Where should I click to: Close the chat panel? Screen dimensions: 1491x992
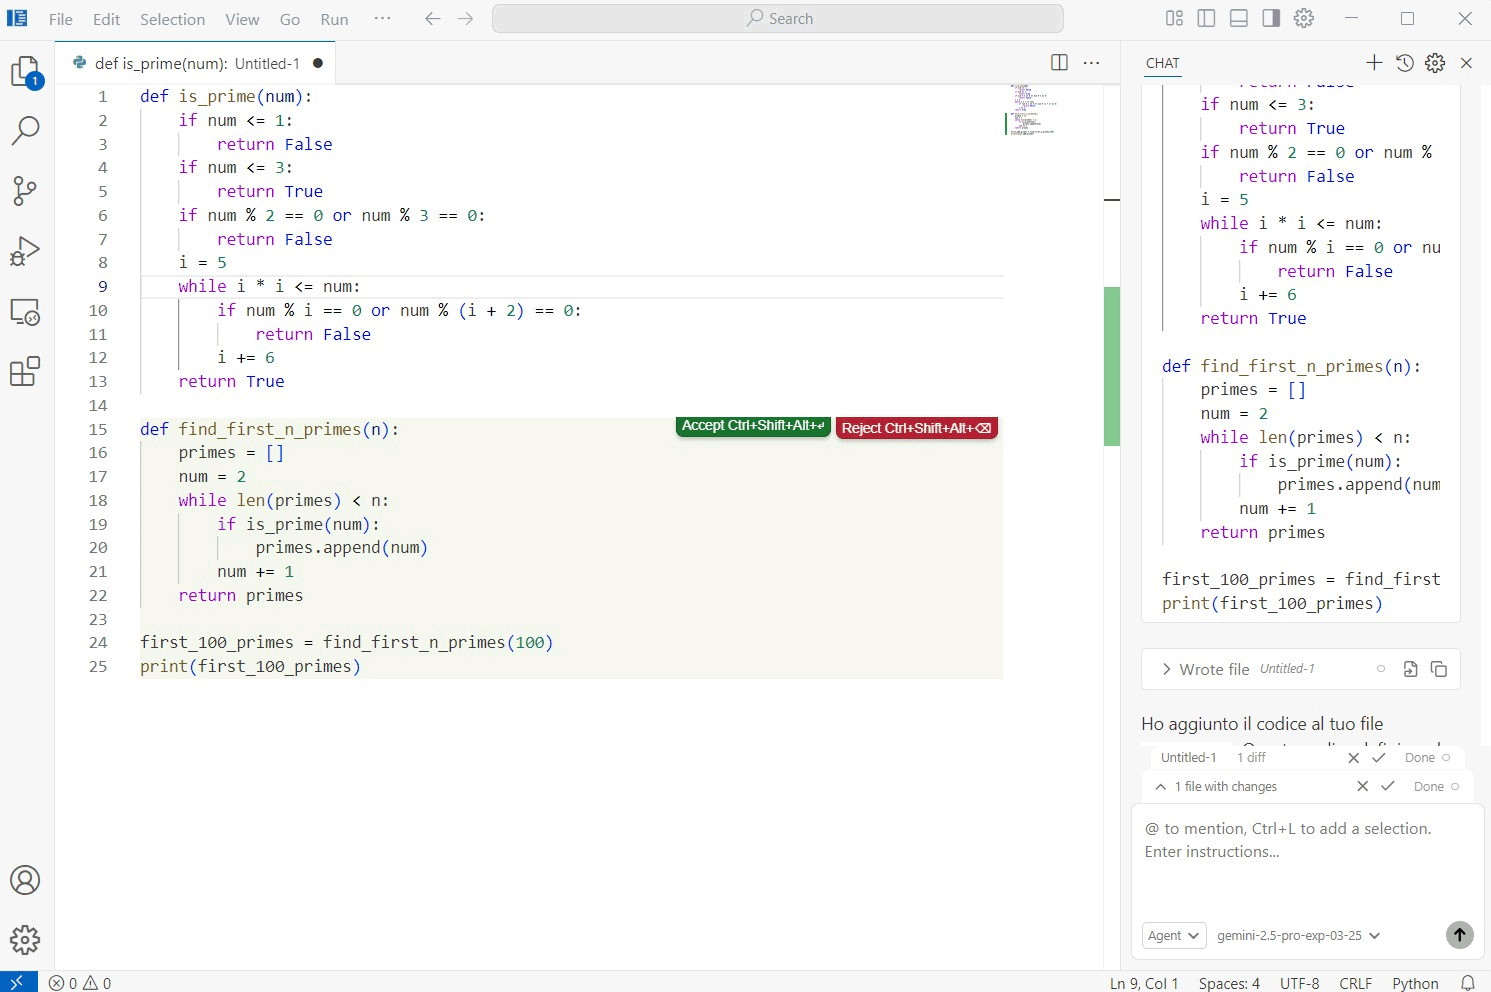click(x=1467, y=63)
